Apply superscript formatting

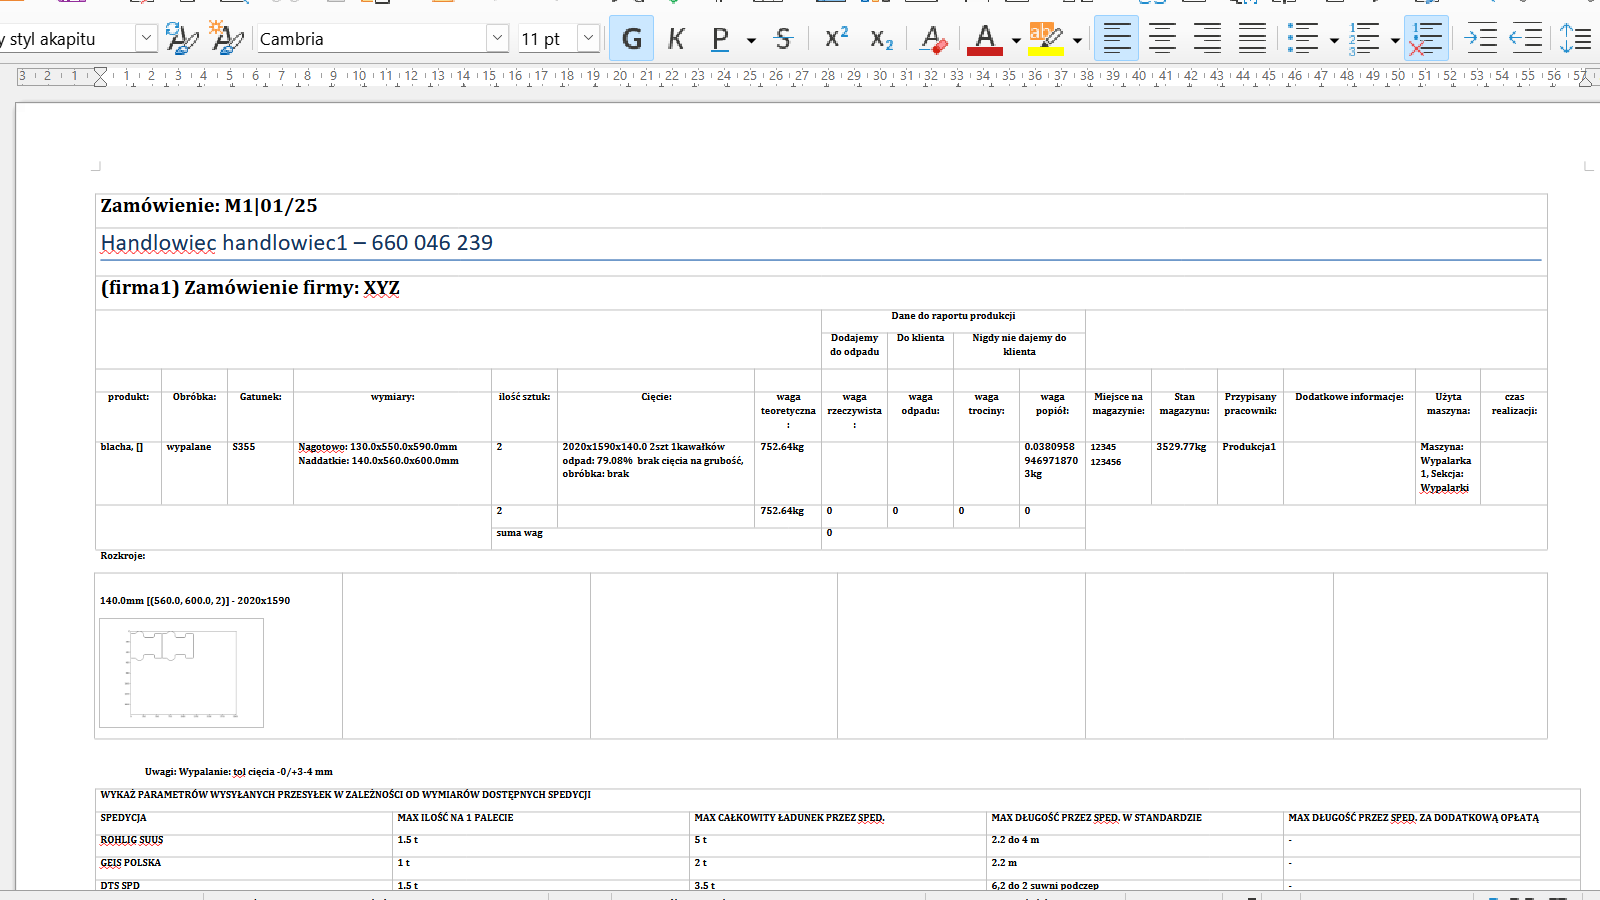tap(836, 39)
